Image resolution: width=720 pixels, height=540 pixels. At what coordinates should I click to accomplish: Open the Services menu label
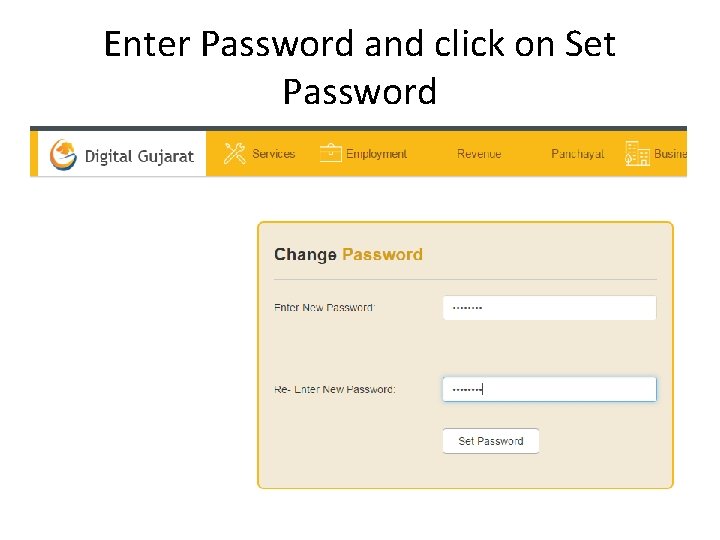[274, 154]
